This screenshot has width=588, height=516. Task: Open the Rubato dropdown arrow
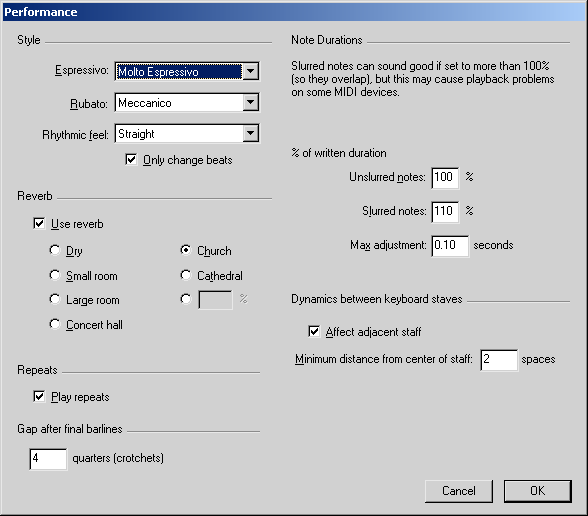[x=250, y=102]
